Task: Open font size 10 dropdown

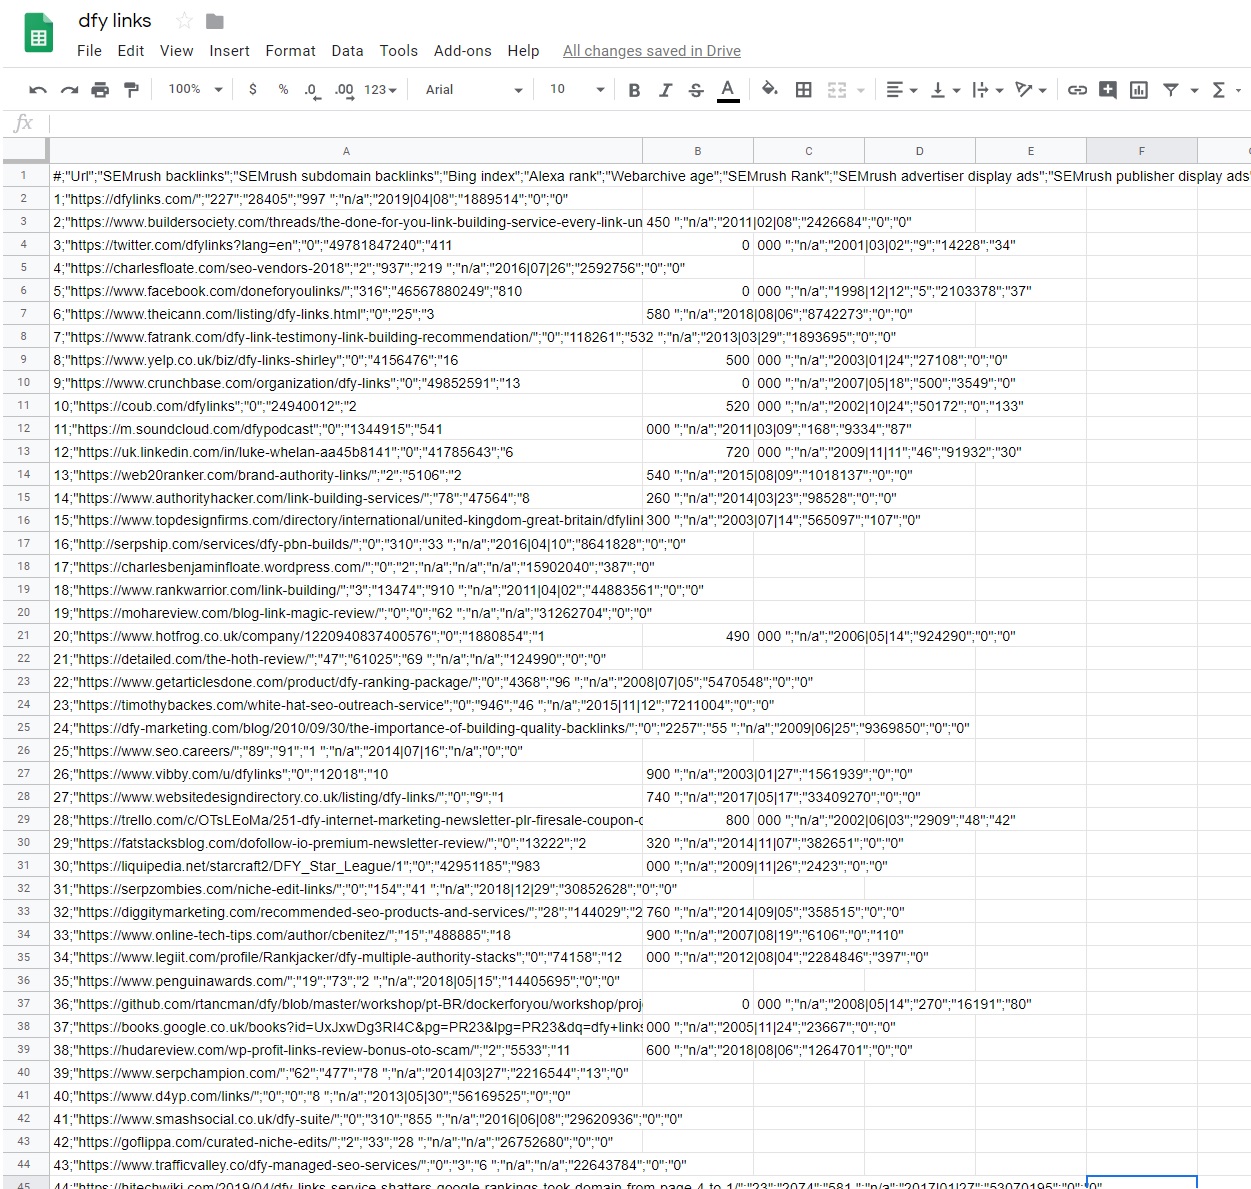Action: (577, 90)
